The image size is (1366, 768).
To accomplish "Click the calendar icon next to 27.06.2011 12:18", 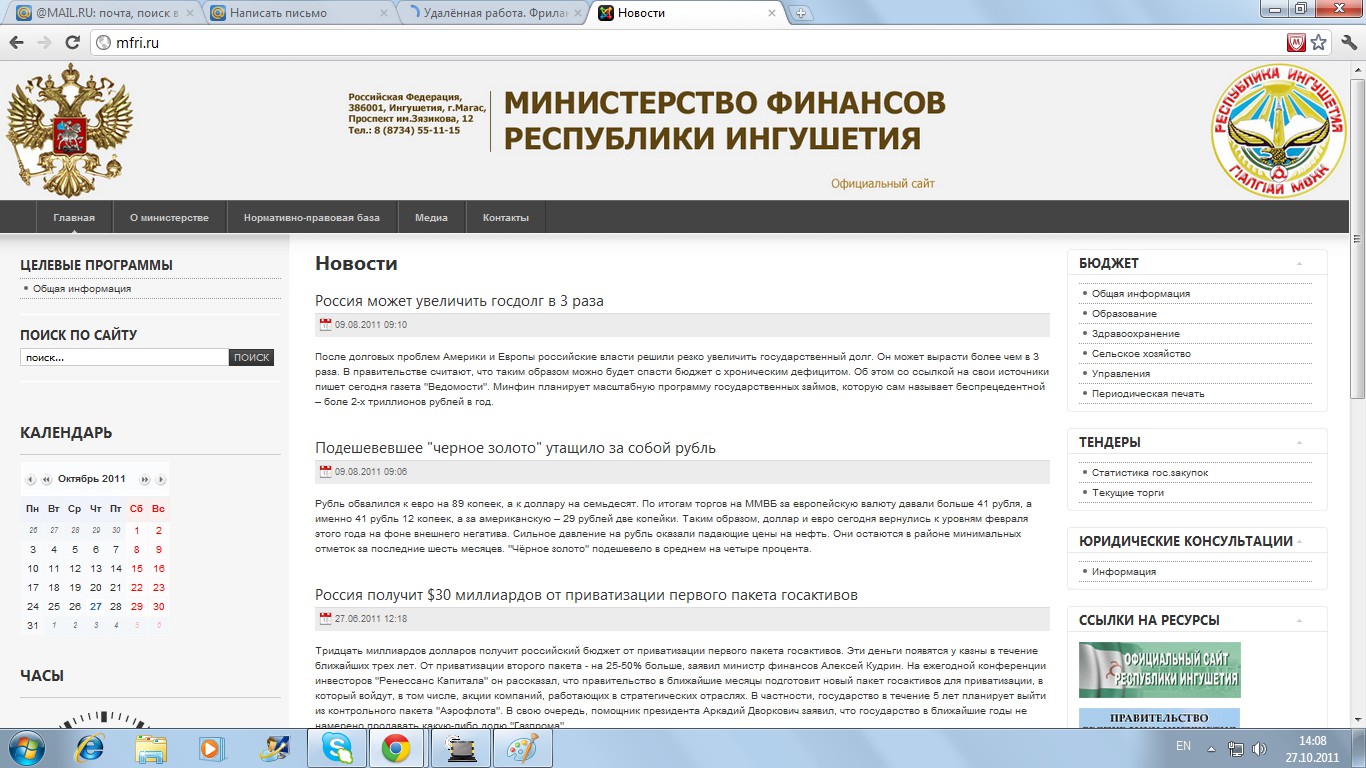I will tap(325, 619).
